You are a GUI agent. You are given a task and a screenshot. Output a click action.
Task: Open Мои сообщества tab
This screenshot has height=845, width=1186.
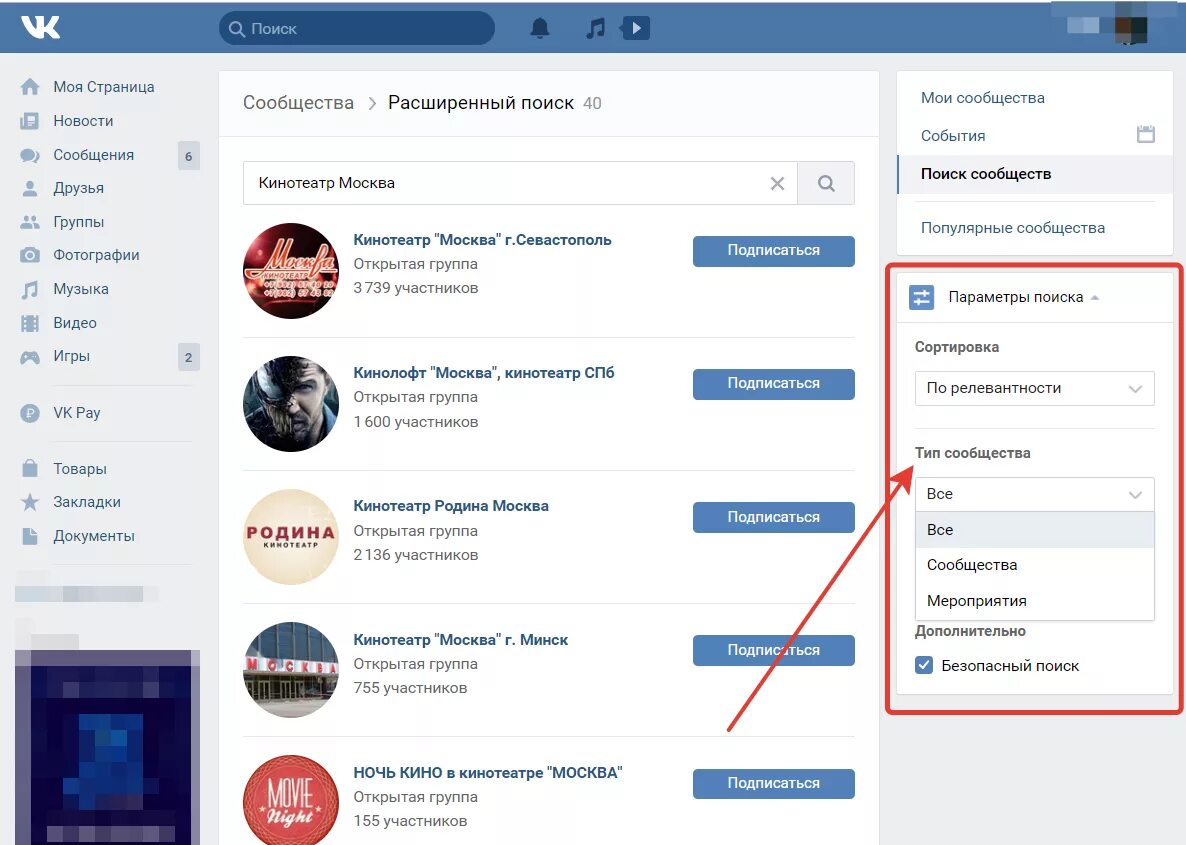[982, 98]
